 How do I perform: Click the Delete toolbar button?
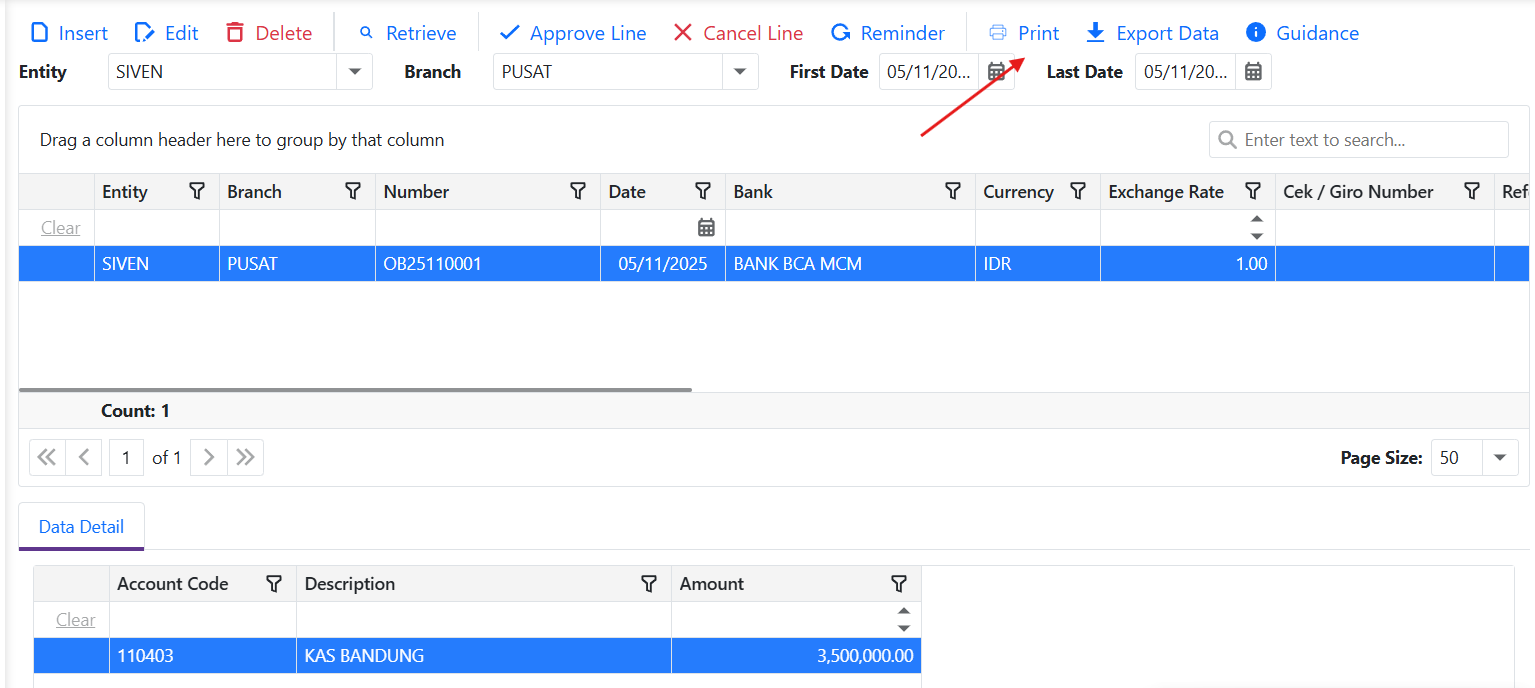click(x=269, y=33)
